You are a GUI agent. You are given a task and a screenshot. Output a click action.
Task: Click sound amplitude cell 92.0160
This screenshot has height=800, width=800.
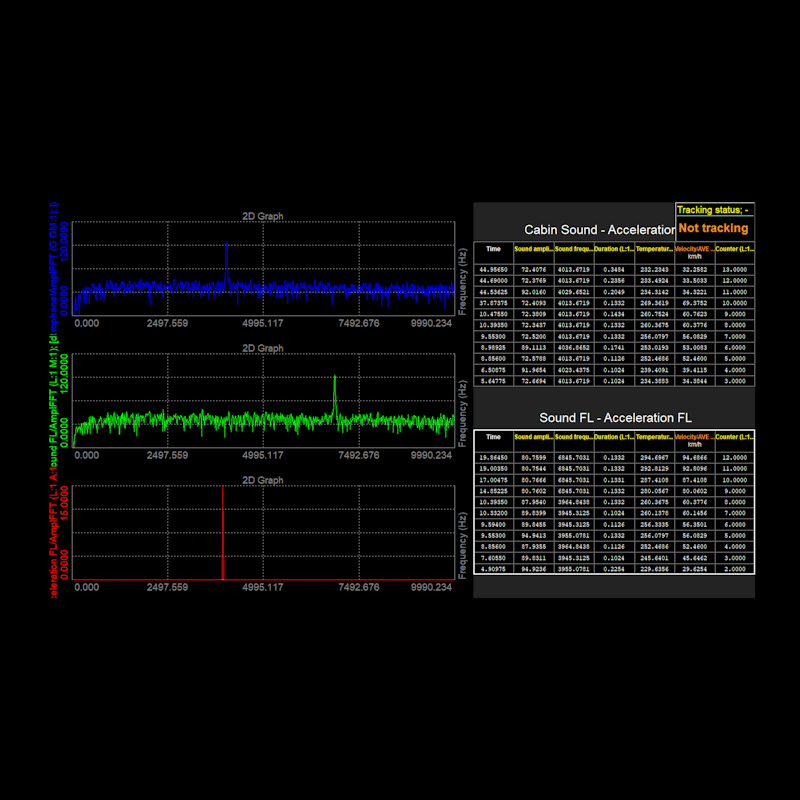[x=534, y=292]
